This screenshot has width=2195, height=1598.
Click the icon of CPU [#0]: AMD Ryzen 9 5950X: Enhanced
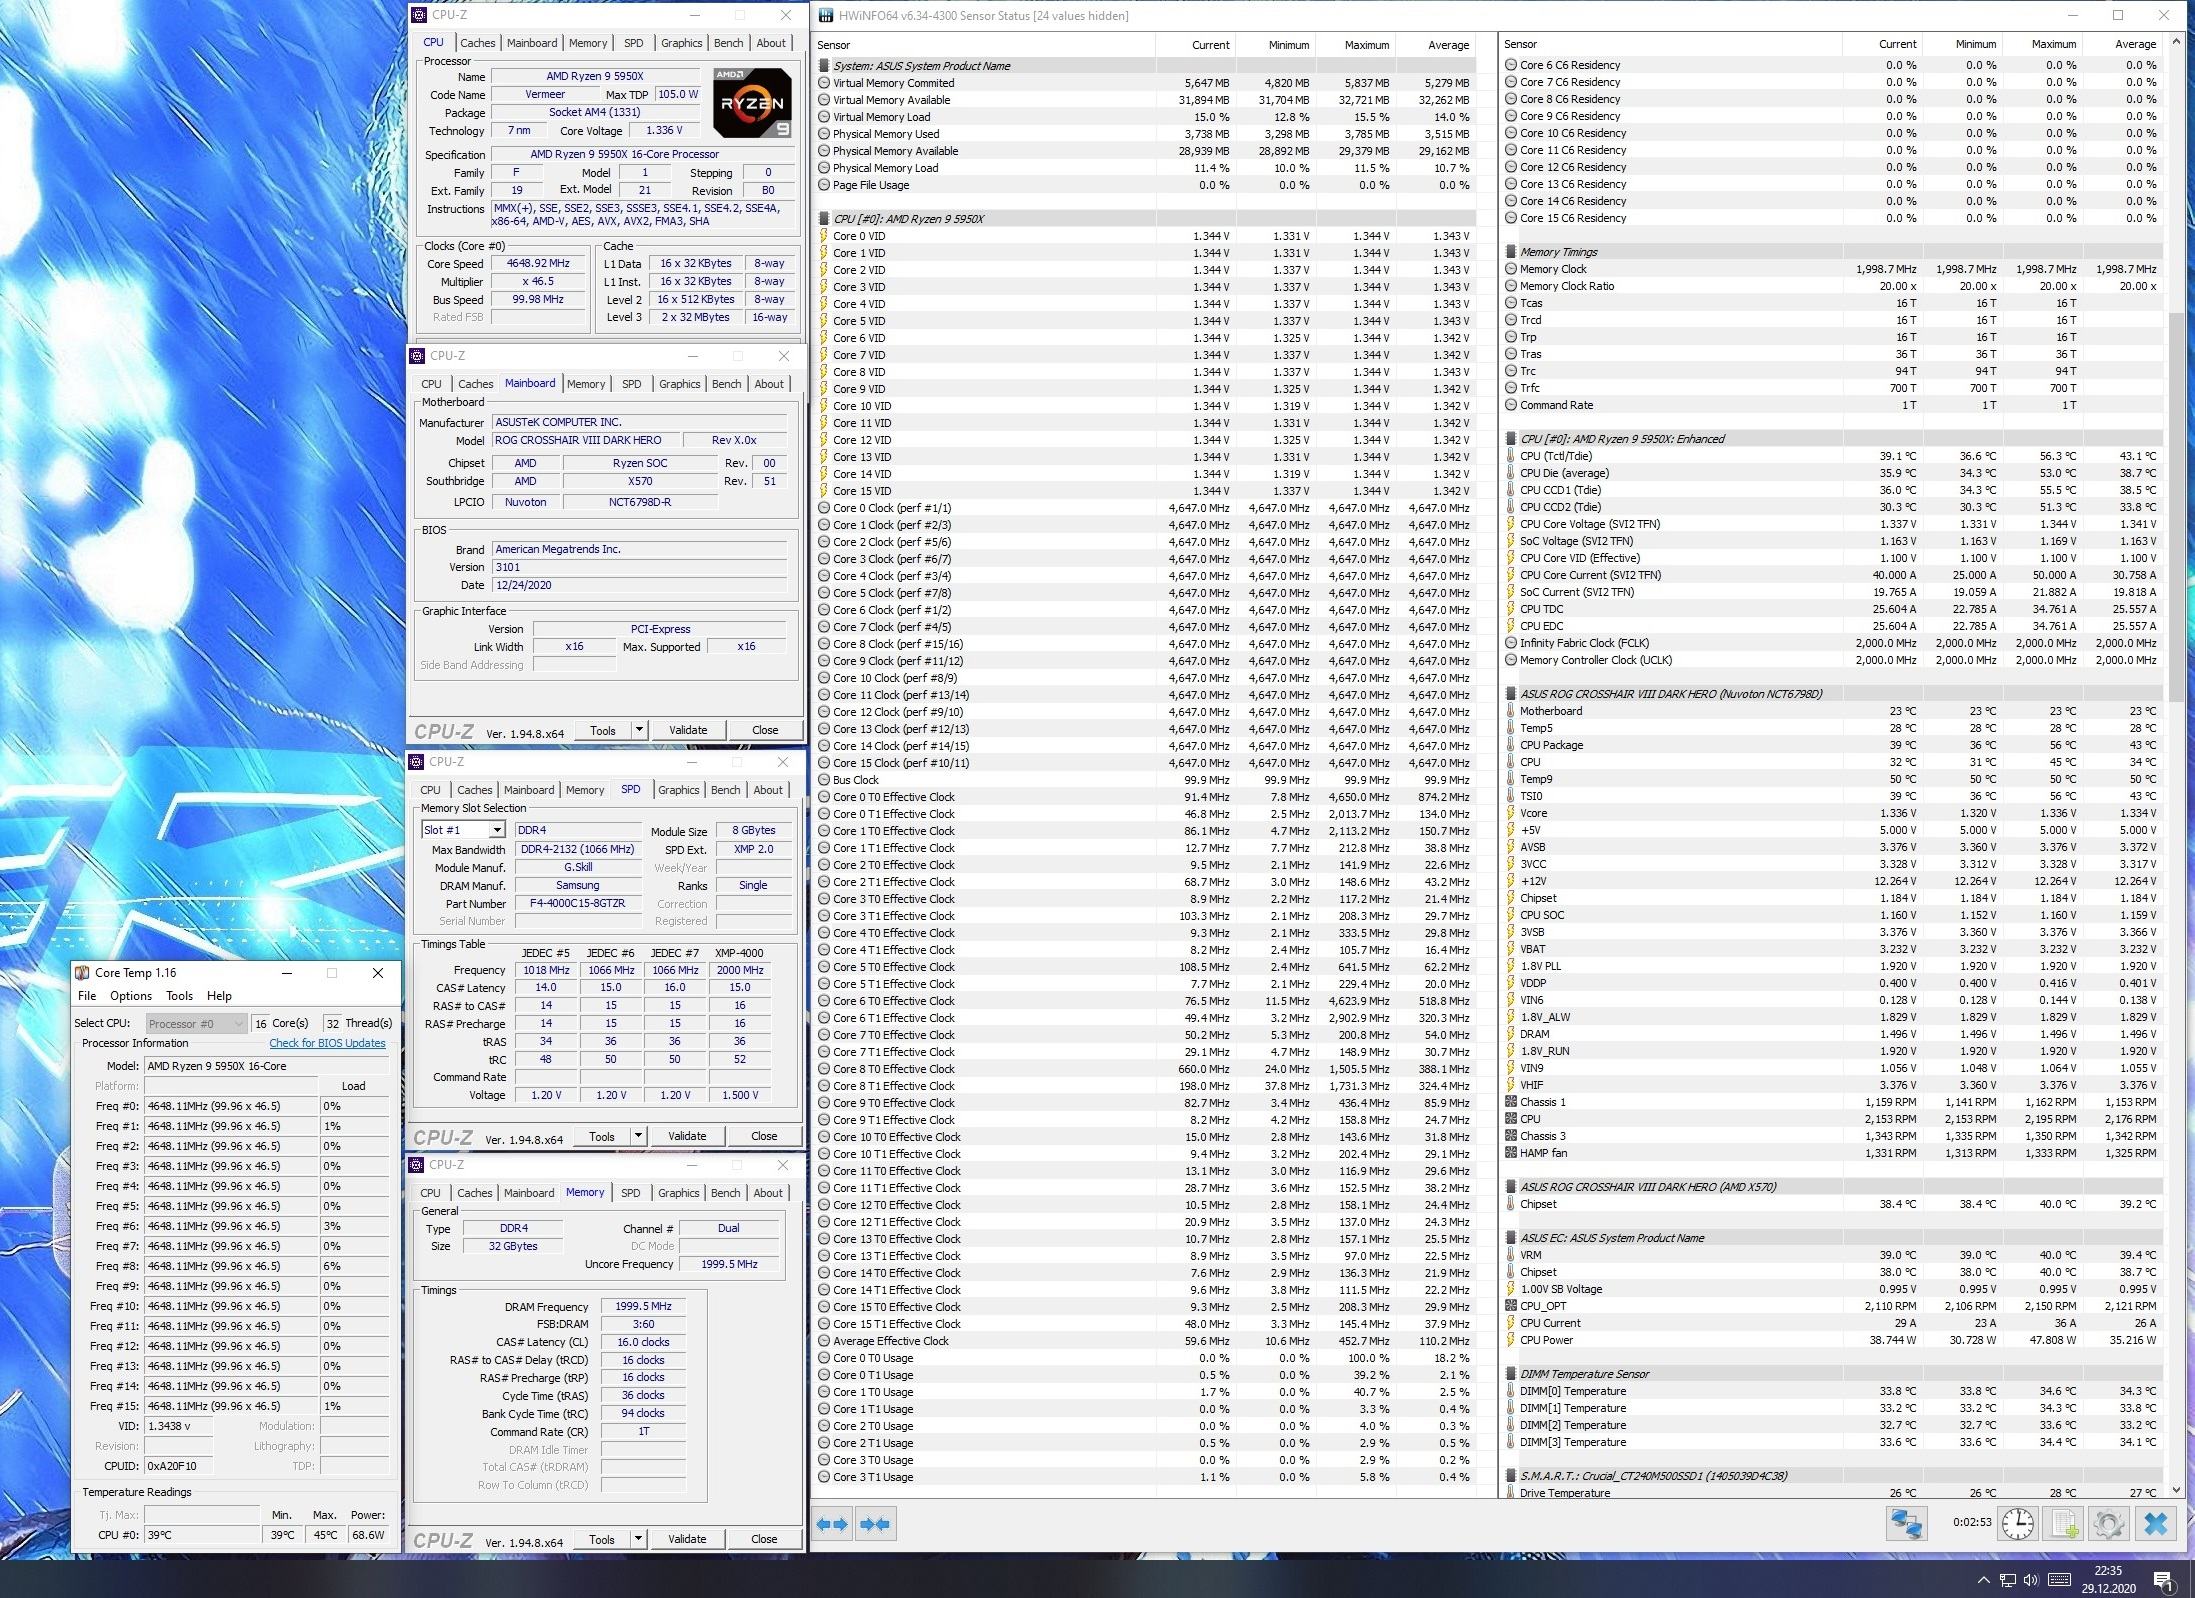[x=1511, y=439]
